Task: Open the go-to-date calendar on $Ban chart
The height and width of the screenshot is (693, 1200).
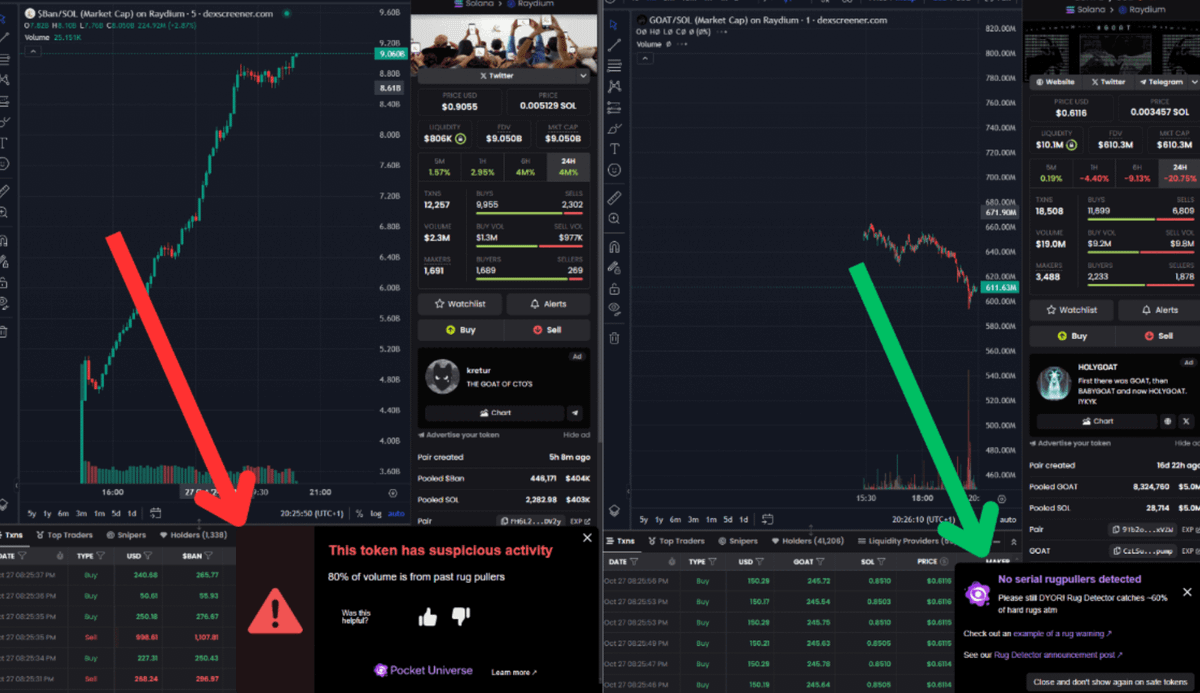Action: click(x=156, y=513)
